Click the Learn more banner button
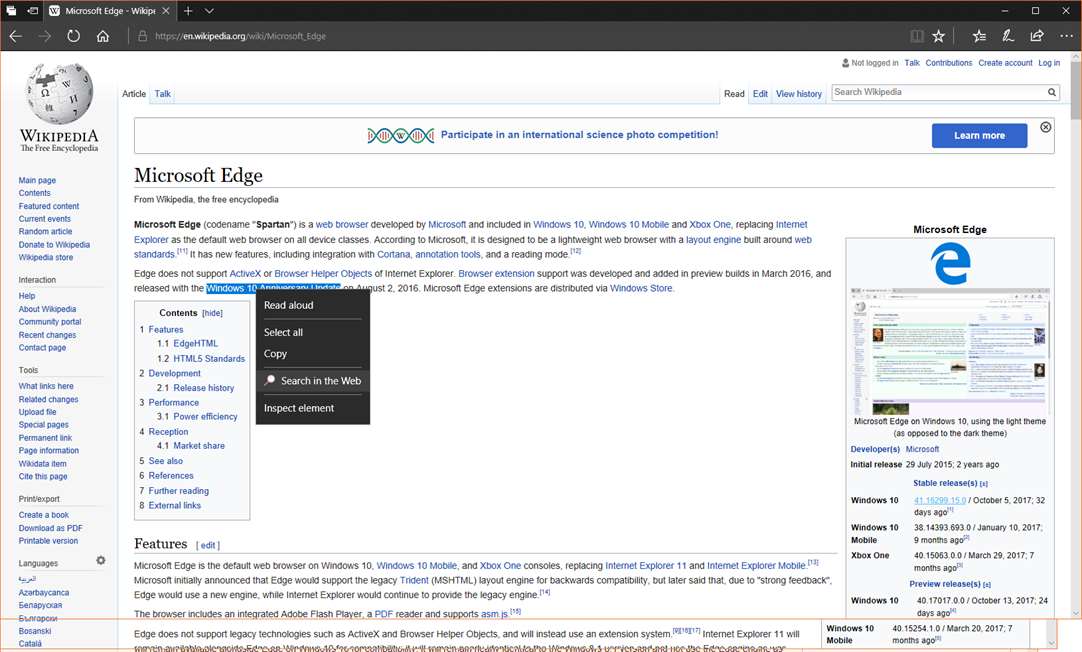Screen dimensions: 1082x652 (x=979, y=135)
